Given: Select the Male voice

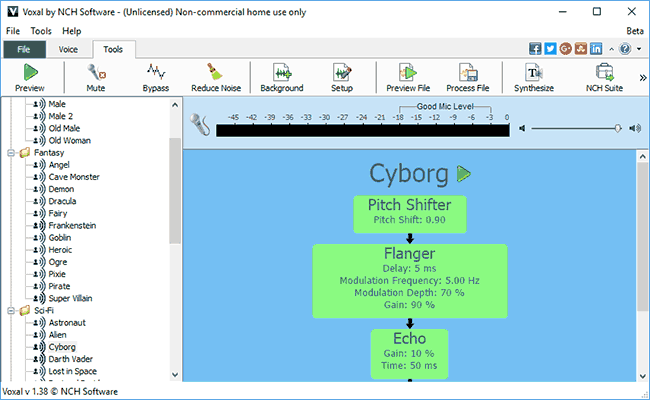Looking at the screenshot, I should pyautogui.click(x=57, y=104).
